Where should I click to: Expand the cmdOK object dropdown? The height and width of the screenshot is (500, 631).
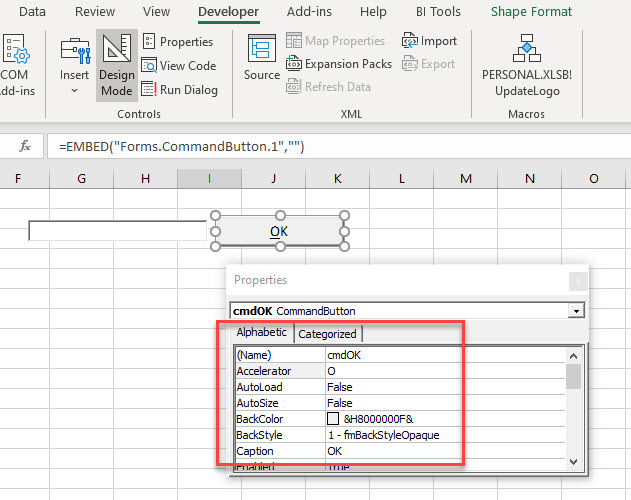pos(574,311)
